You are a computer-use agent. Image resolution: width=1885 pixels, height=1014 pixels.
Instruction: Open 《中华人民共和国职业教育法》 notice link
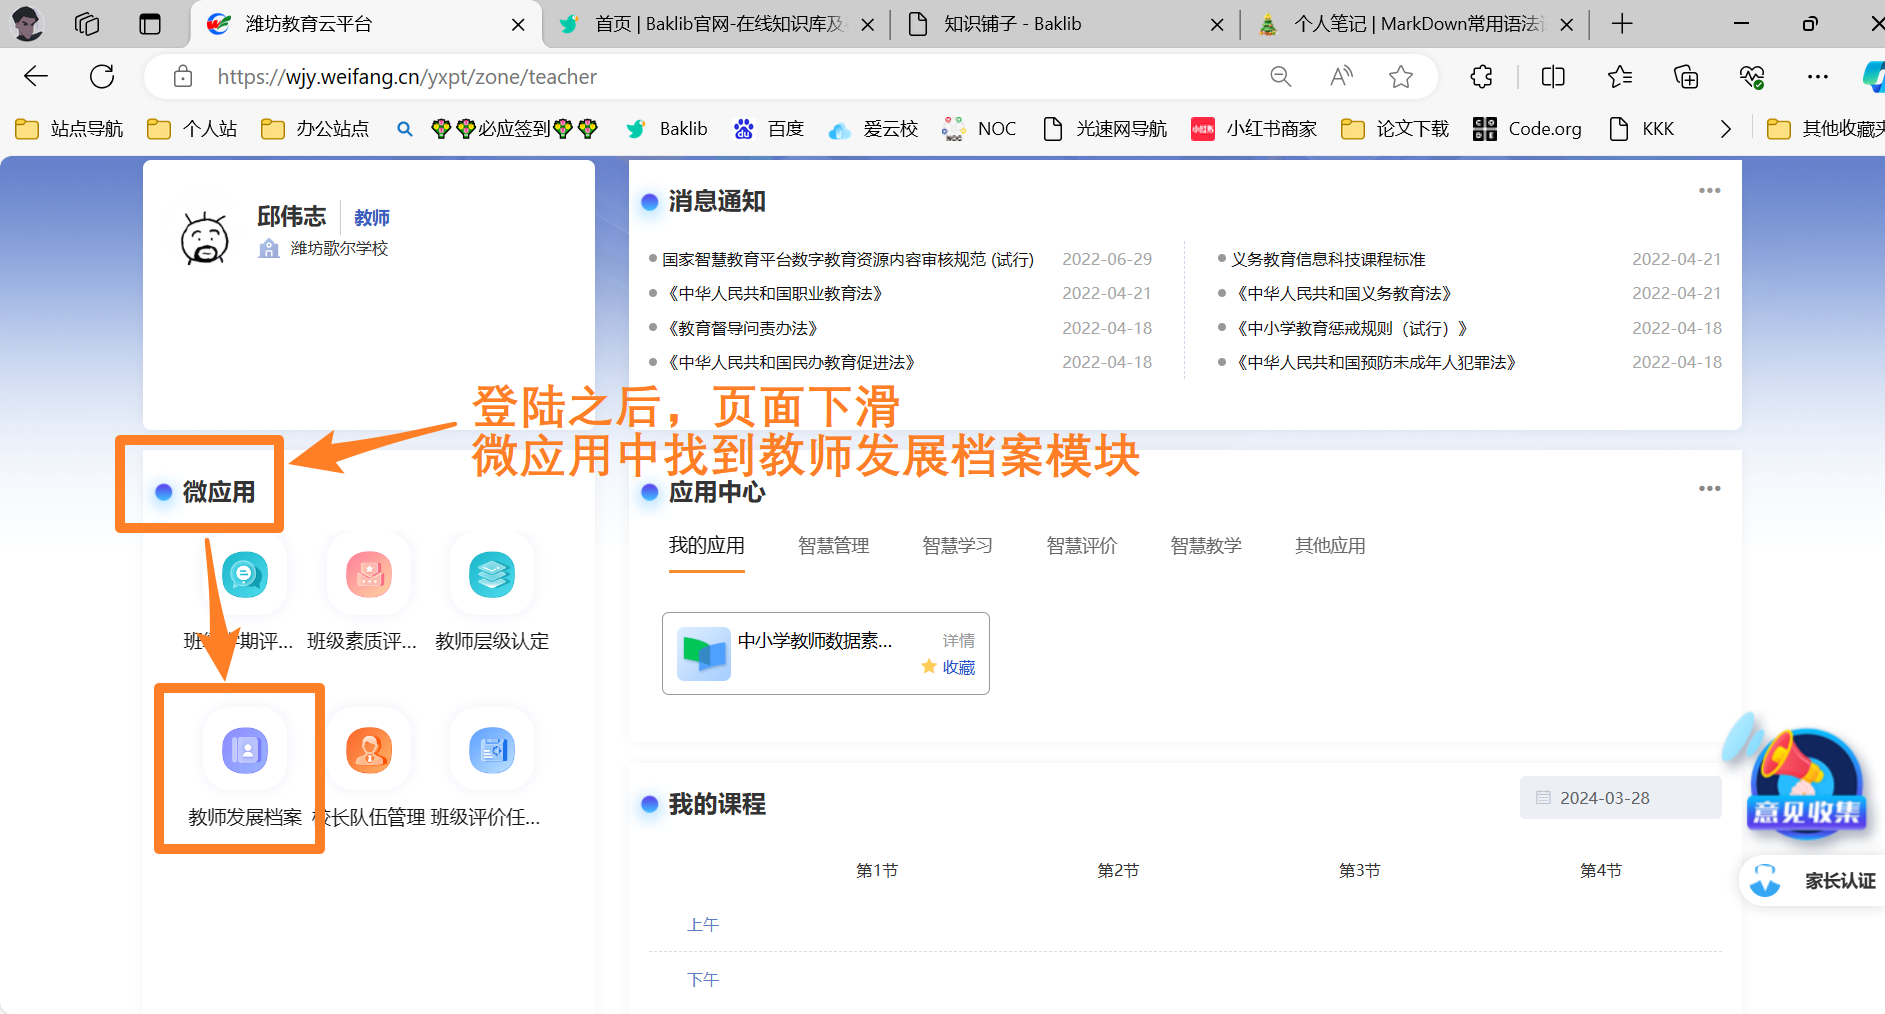[775, 294]
